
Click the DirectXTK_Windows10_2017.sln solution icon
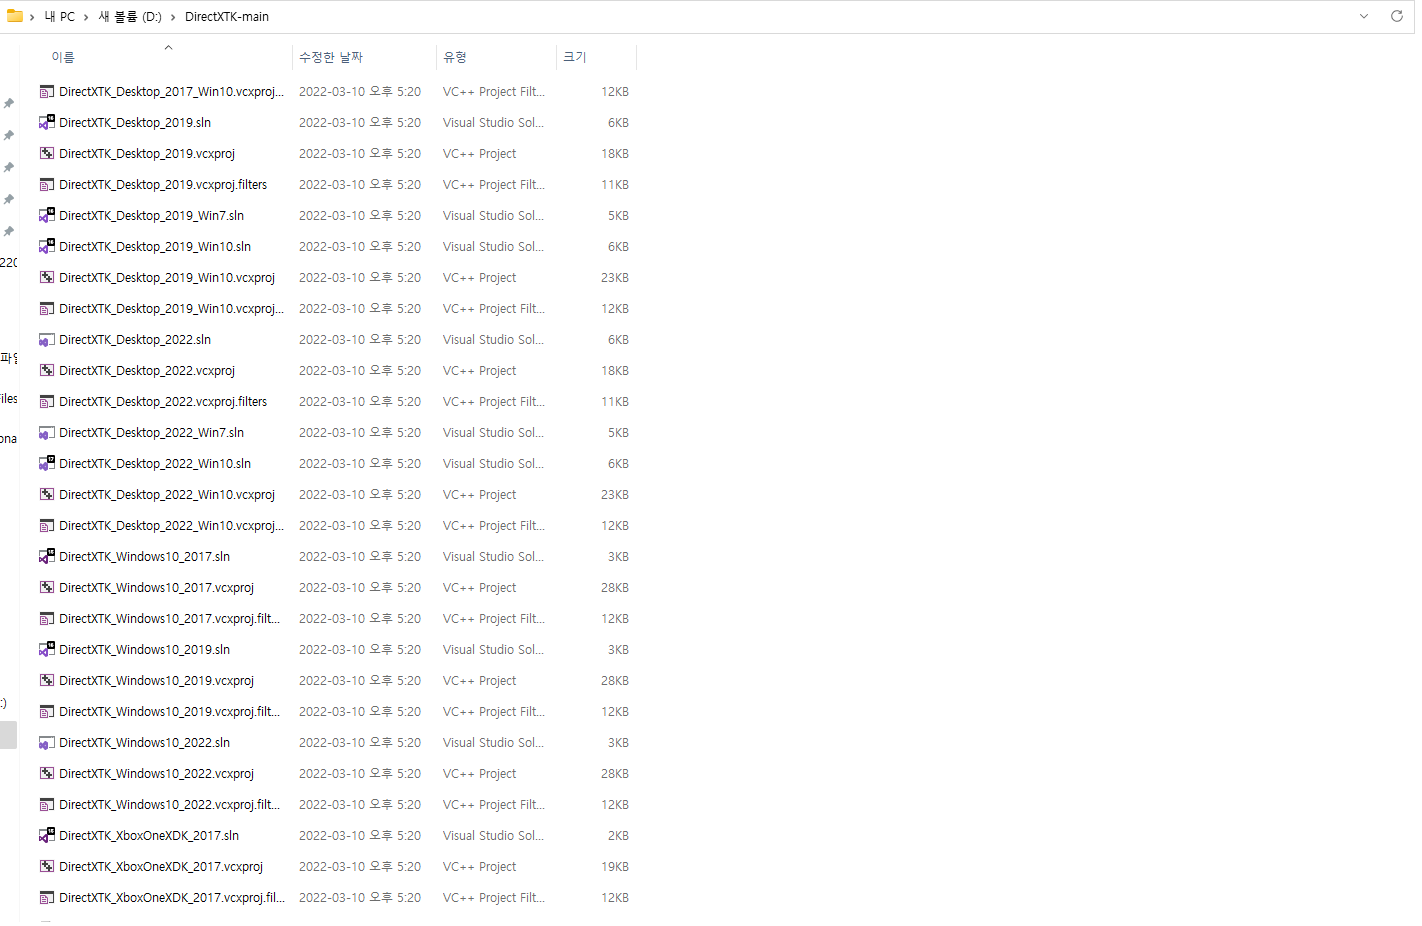(x=47, y=557)
